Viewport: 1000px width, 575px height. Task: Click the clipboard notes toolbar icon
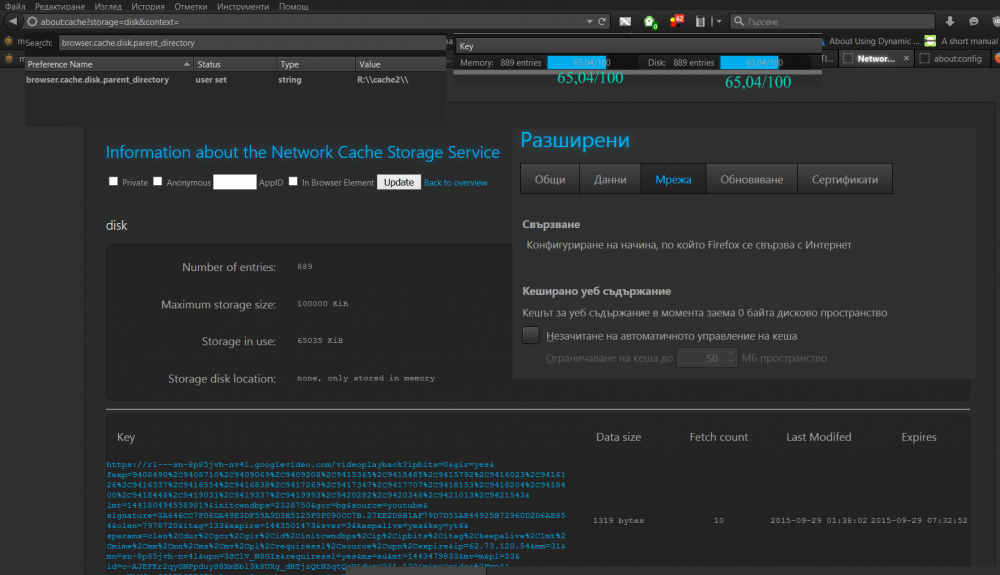pyautogui.click(x=700, y=22)
